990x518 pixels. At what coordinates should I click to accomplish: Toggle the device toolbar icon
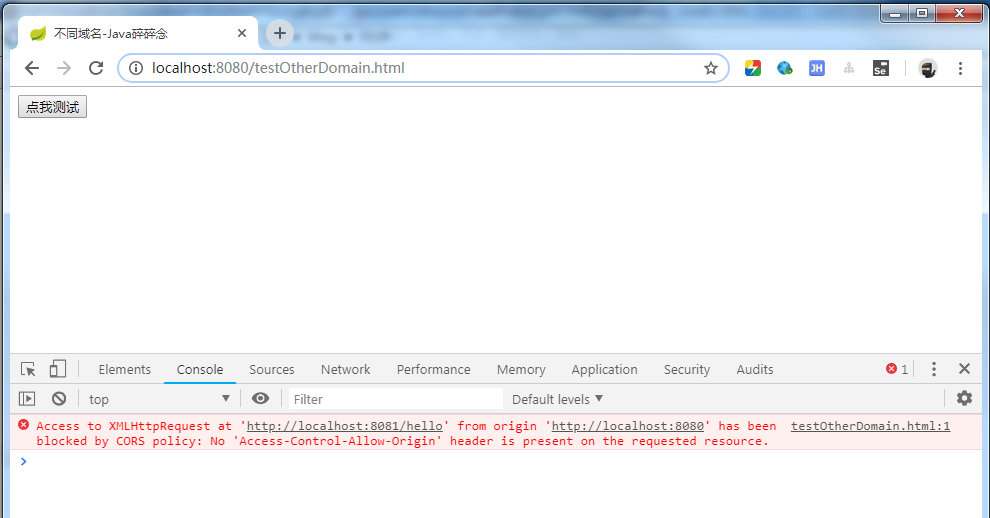57,369
